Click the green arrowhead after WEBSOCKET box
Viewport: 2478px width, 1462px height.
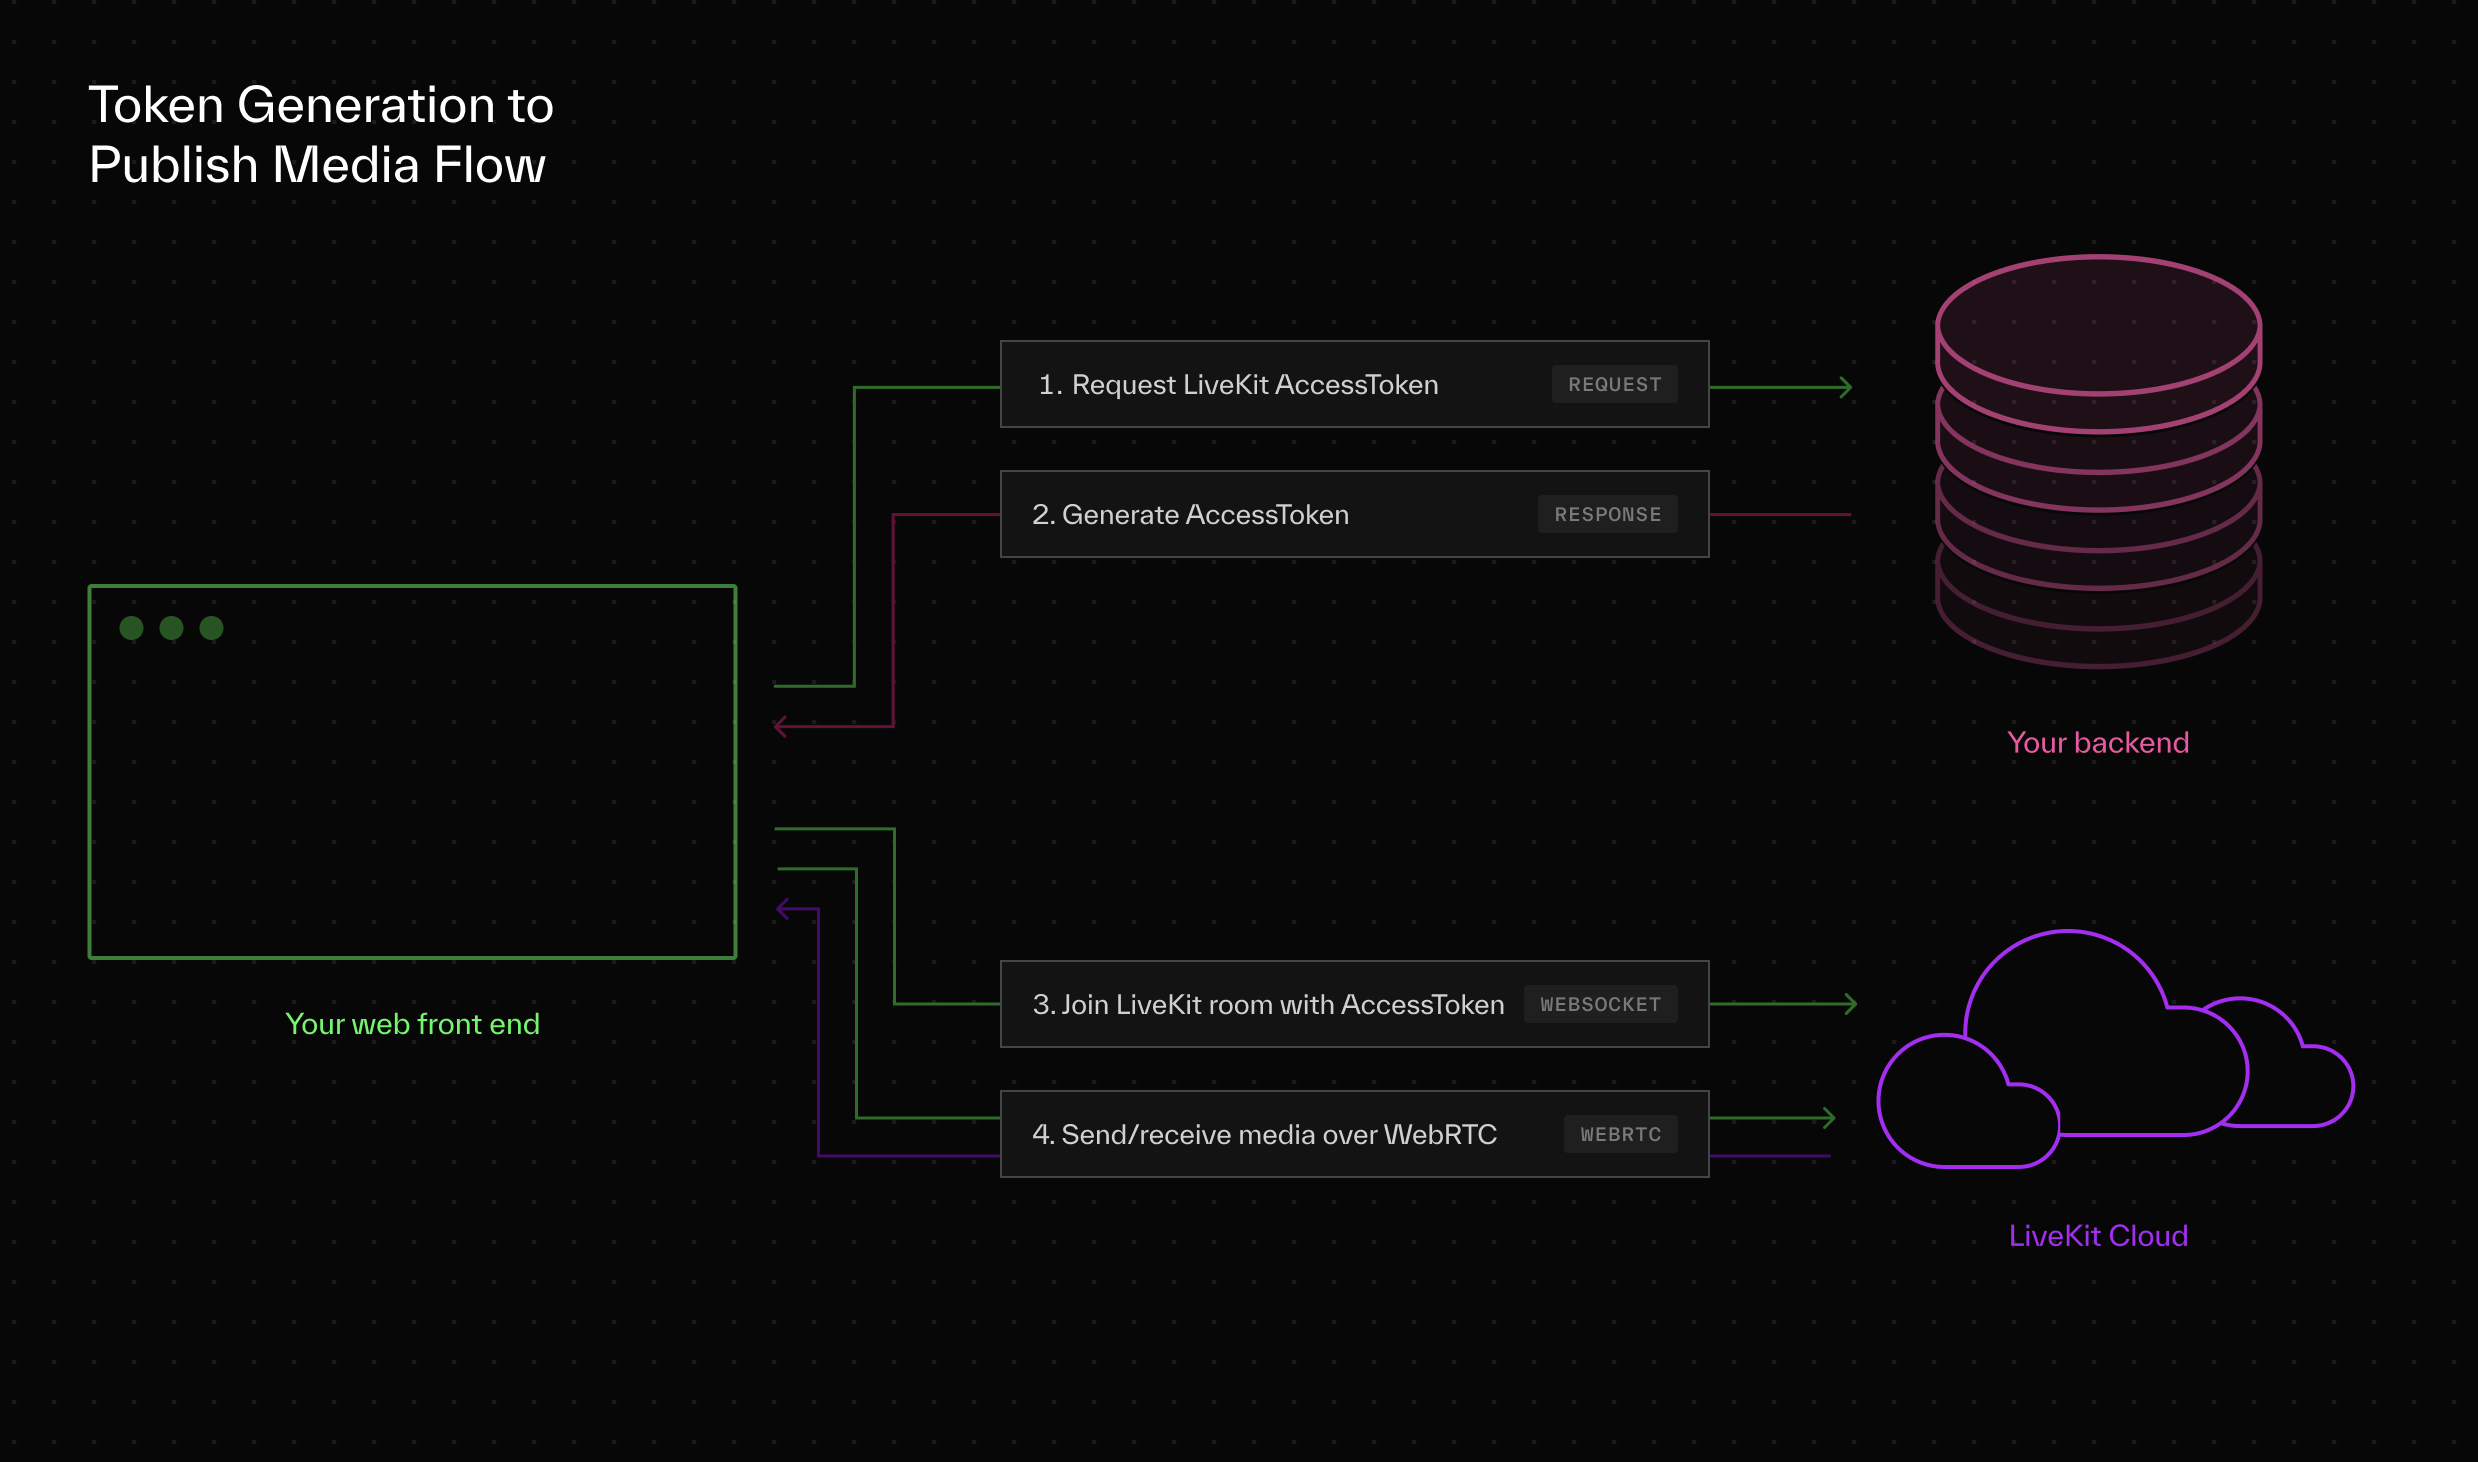pyautogui.click(x=1851, y=1003)
